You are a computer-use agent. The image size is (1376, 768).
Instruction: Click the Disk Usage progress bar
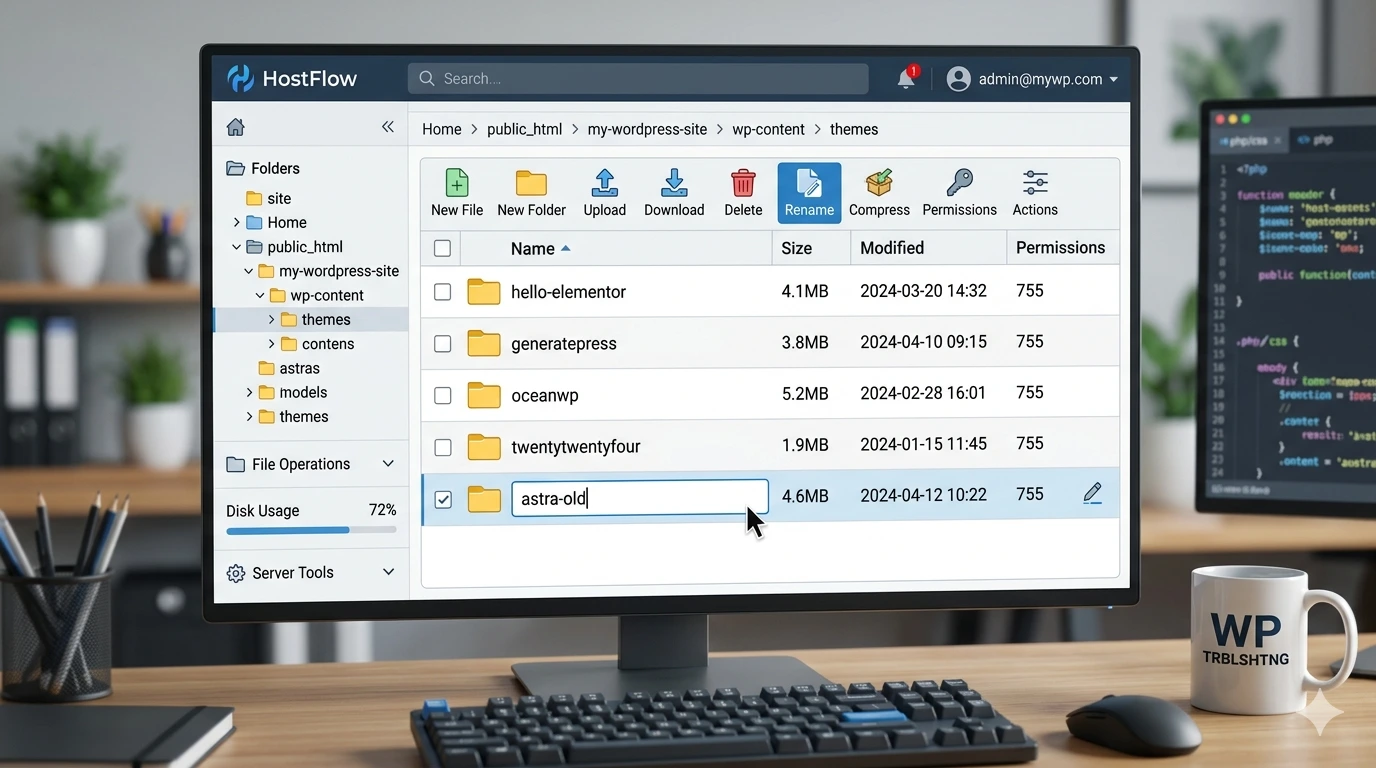(311, 531)
